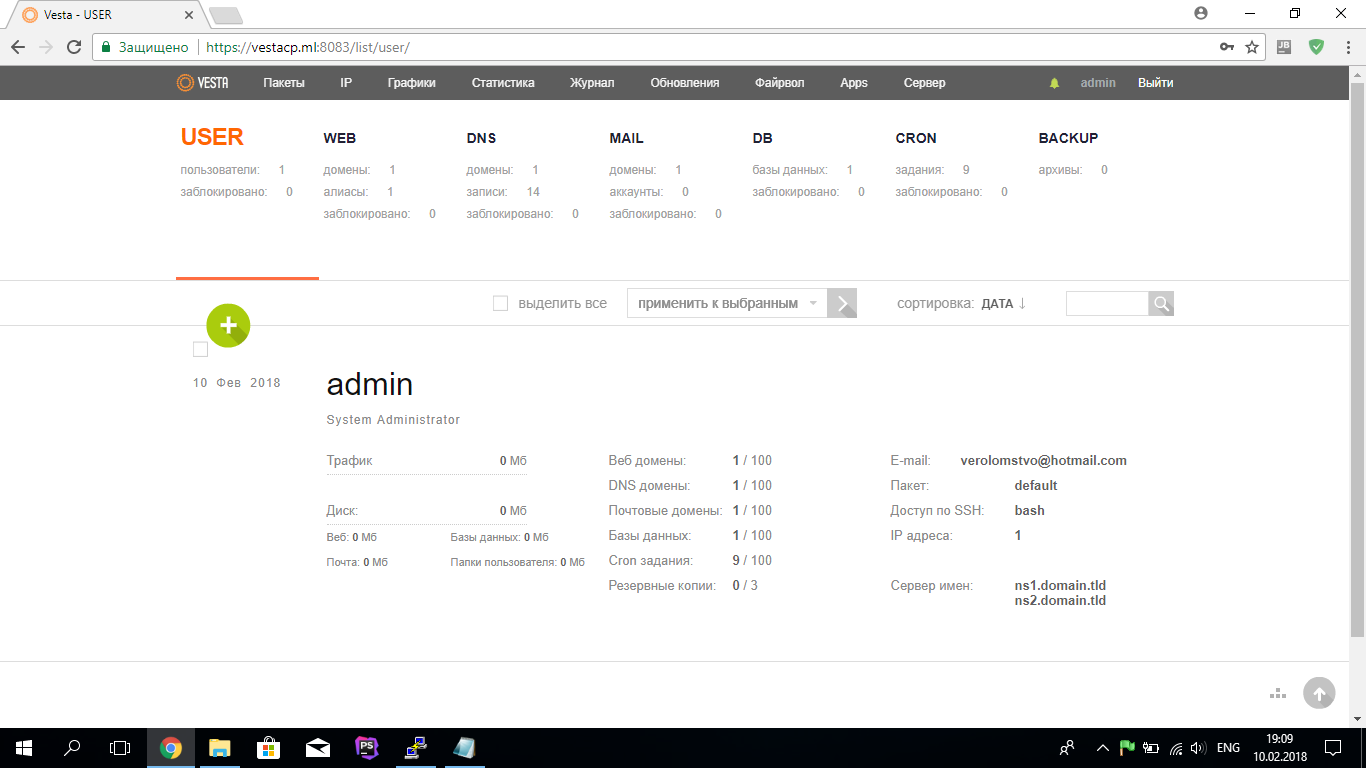Click the green plus add user button
This screenshot has height=768, width=1366.
(228, 325)
